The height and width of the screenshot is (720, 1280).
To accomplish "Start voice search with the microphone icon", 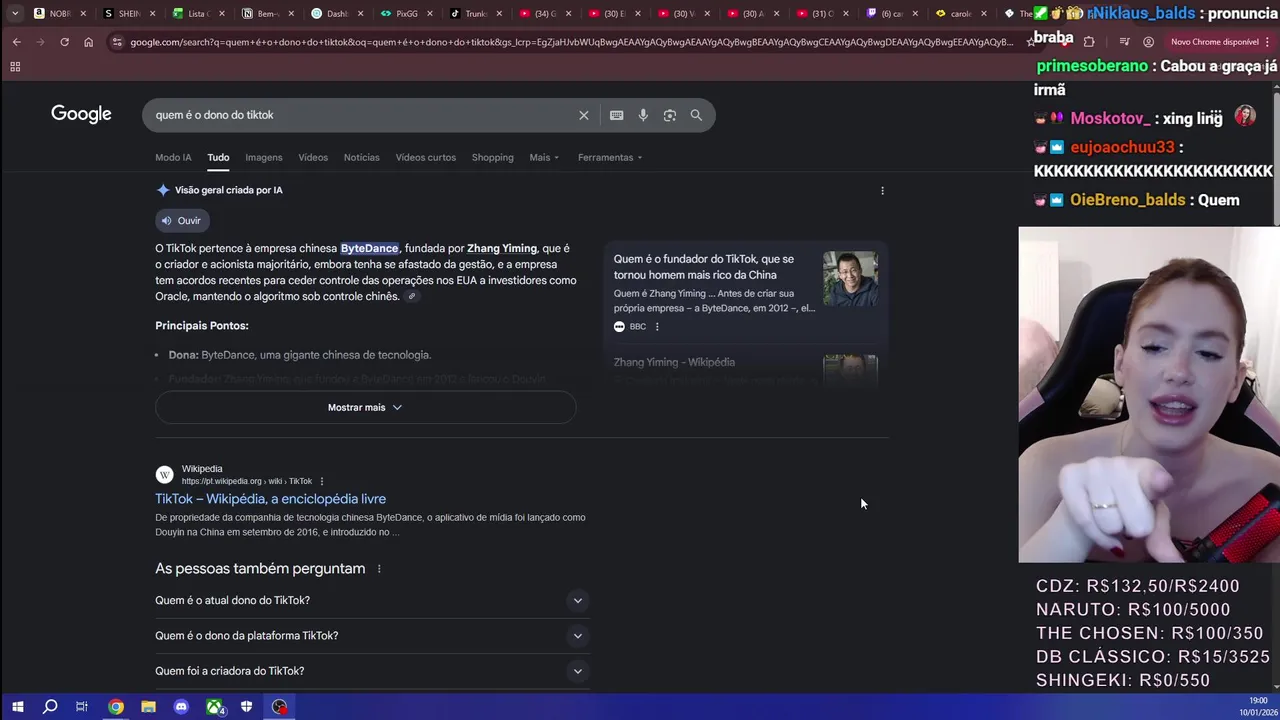I will coord(643,115).
